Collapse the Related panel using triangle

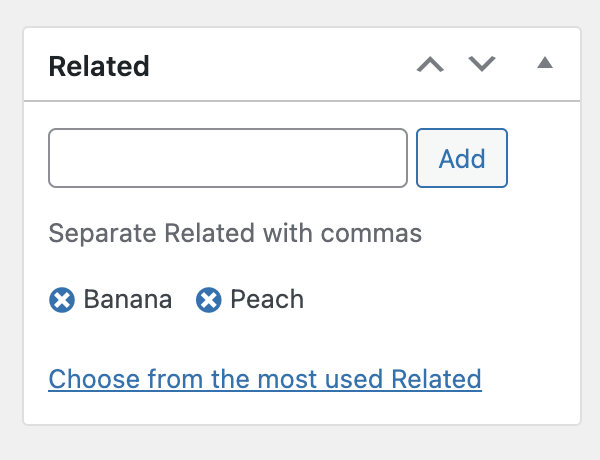545,62
